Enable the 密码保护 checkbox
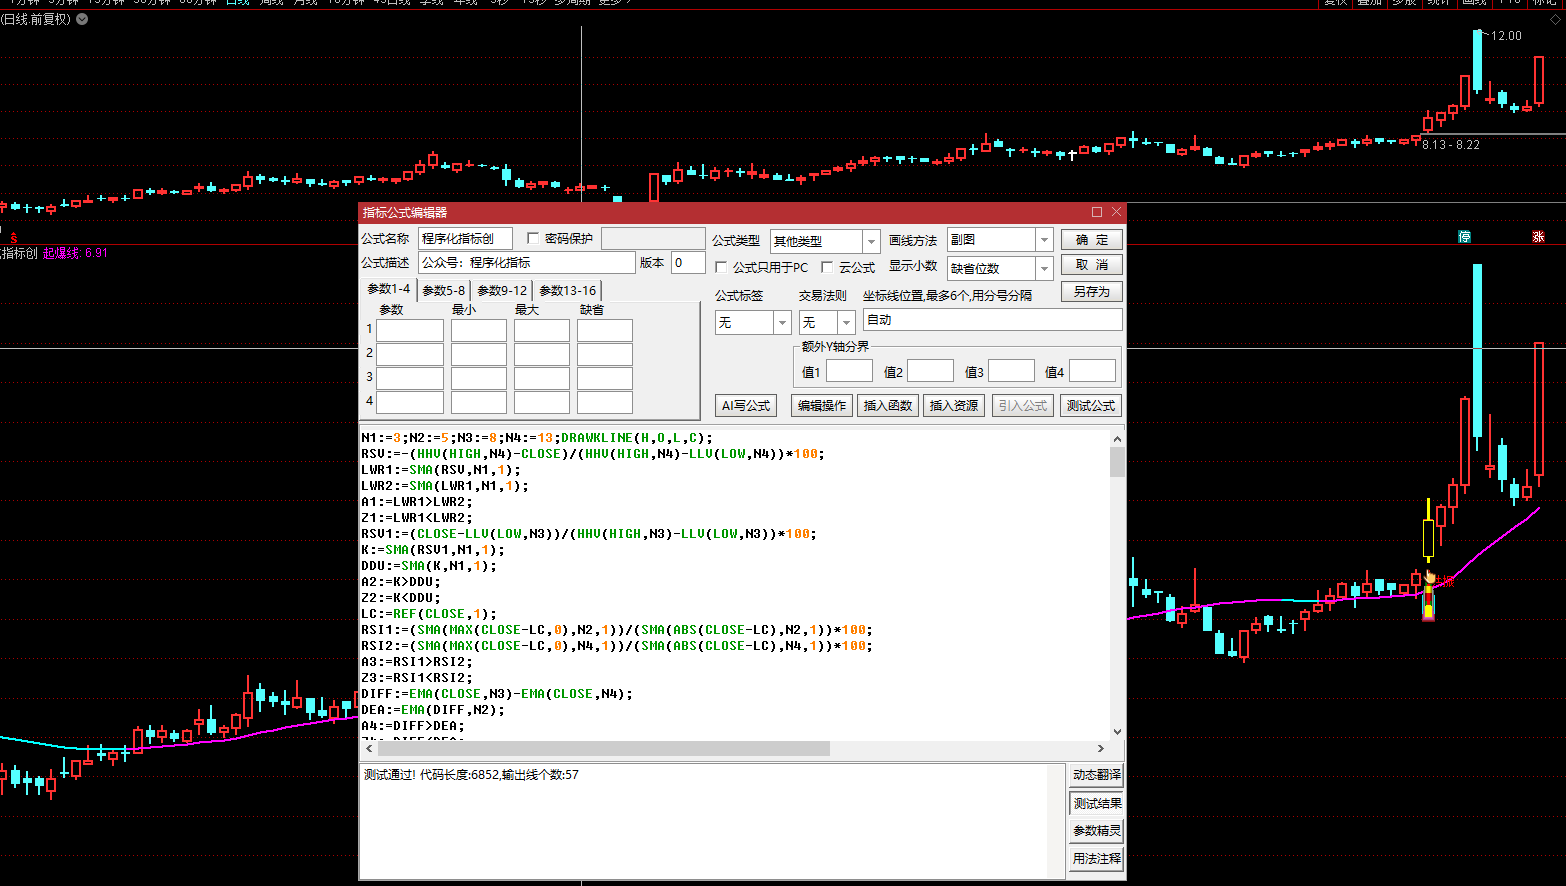This screenshot has height=886, width=1566. coord(533,238)
